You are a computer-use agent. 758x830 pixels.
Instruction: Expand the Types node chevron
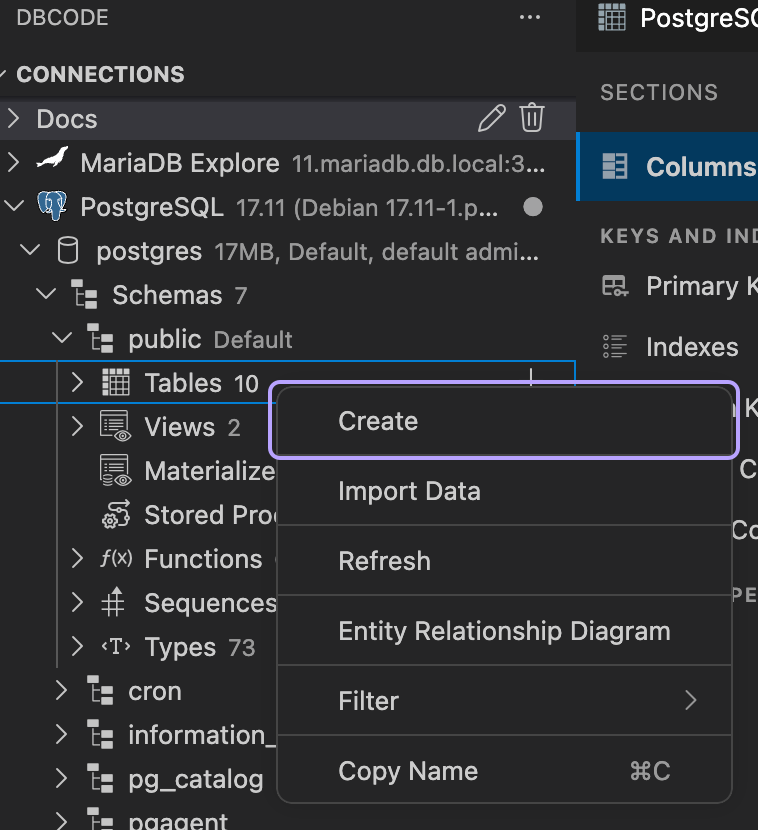coord(77,646)
